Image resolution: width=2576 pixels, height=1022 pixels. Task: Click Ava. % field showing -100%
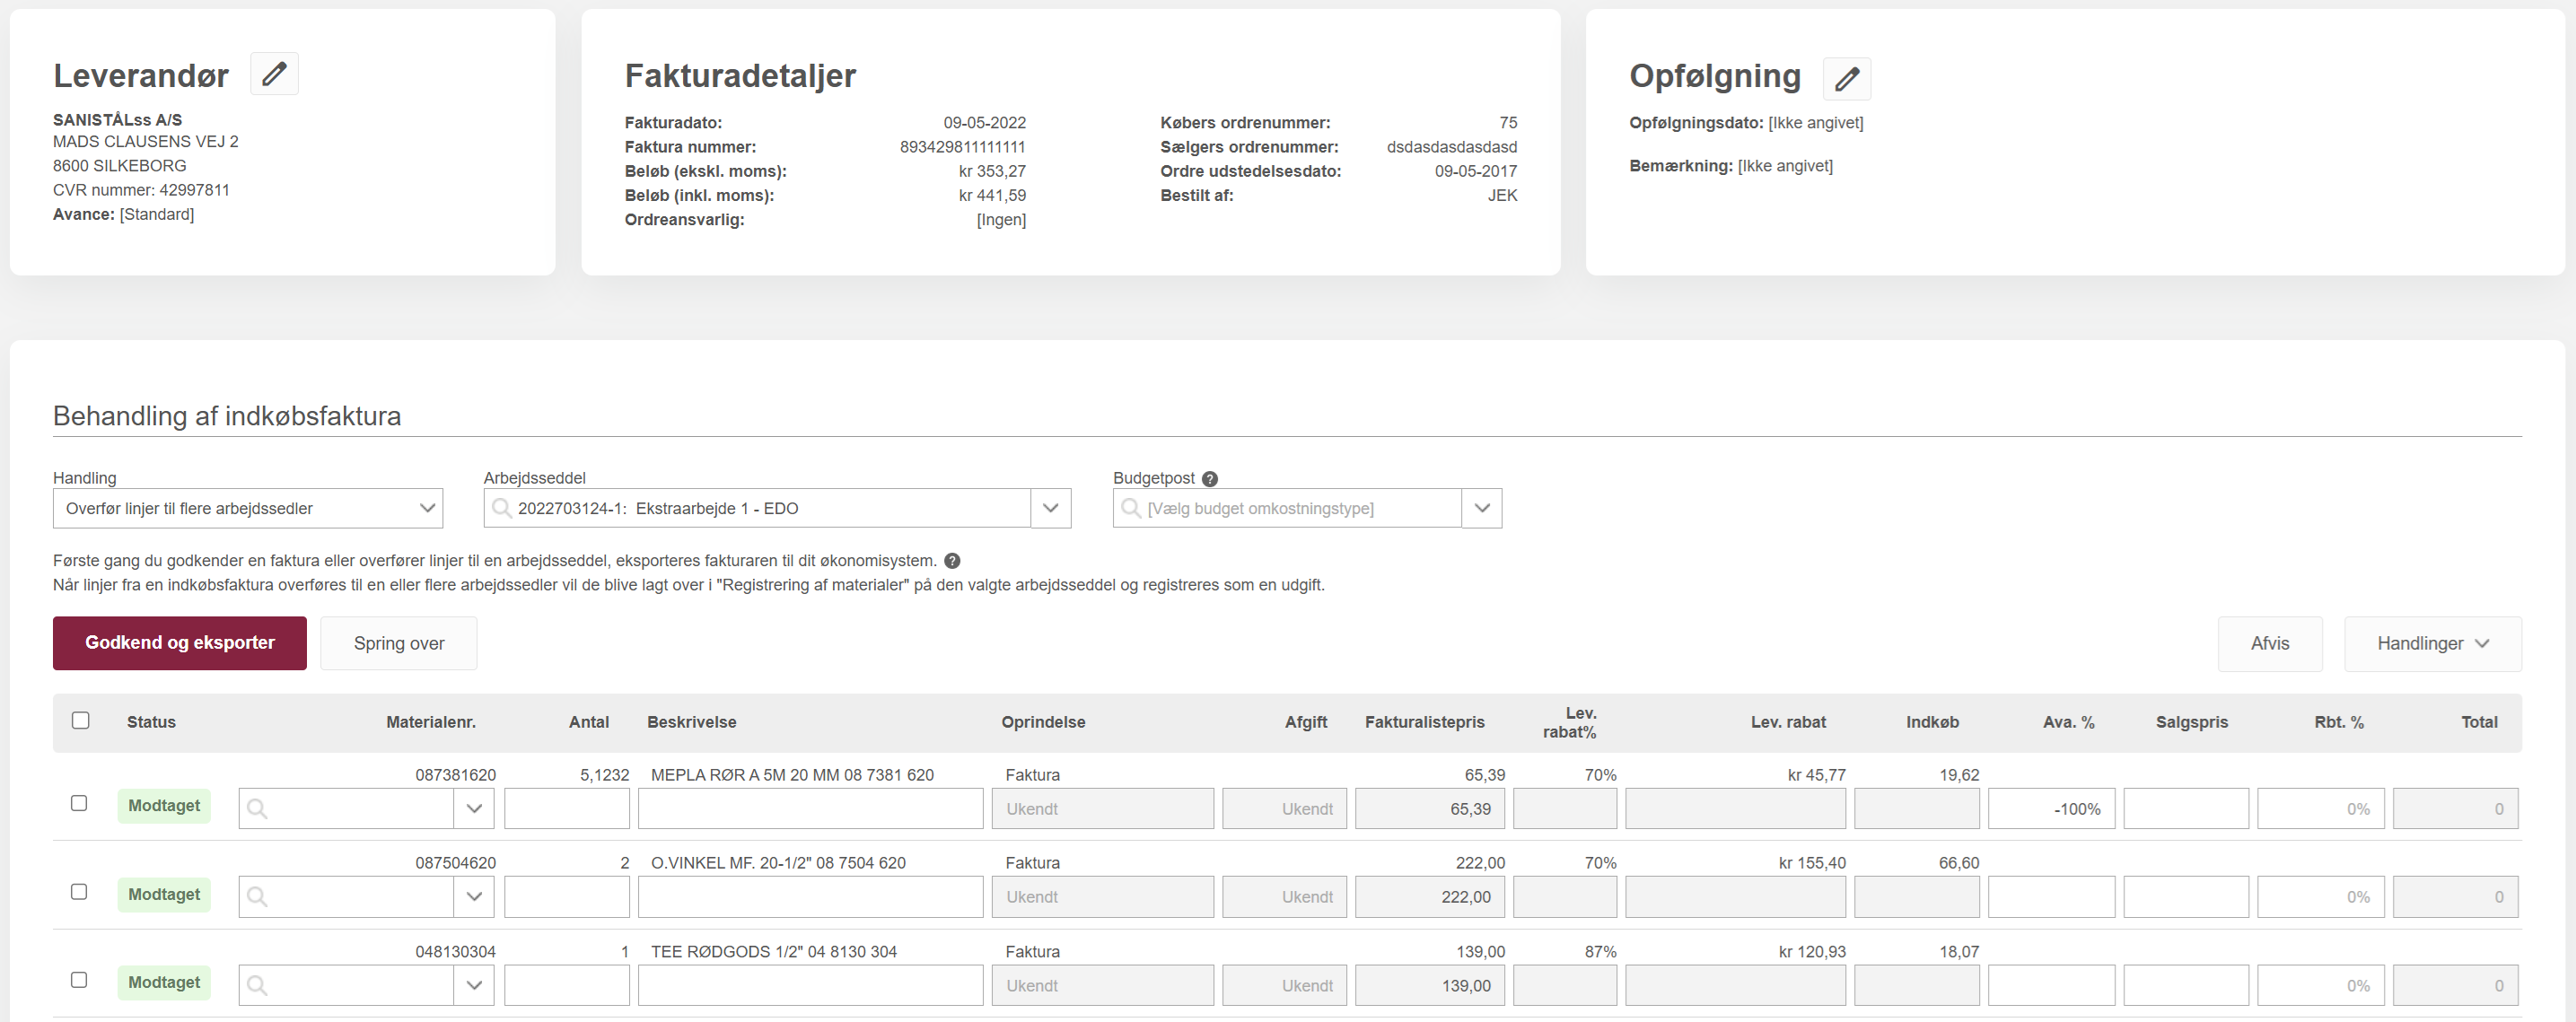point(2051,809)
